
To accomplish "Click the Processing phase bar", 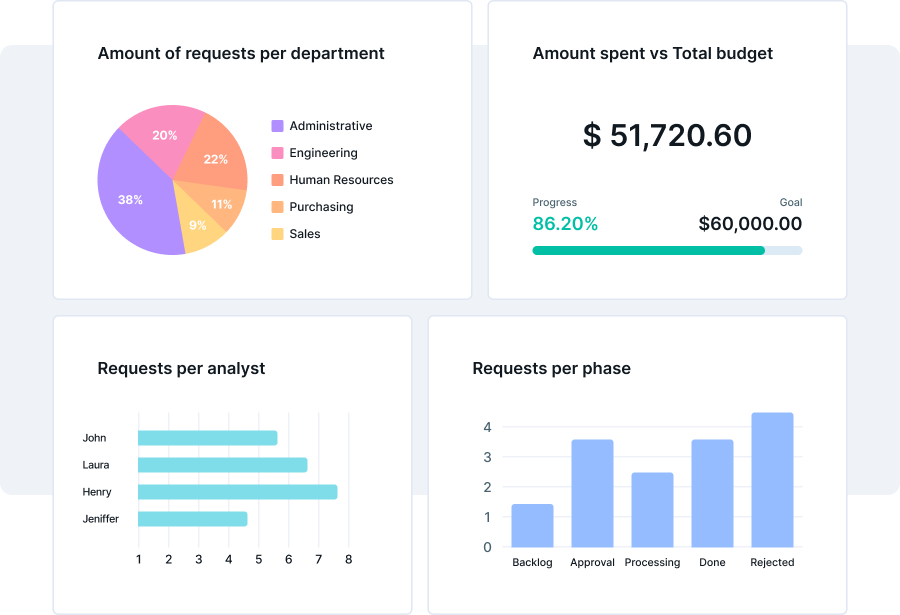I will (x=652, y=510).
